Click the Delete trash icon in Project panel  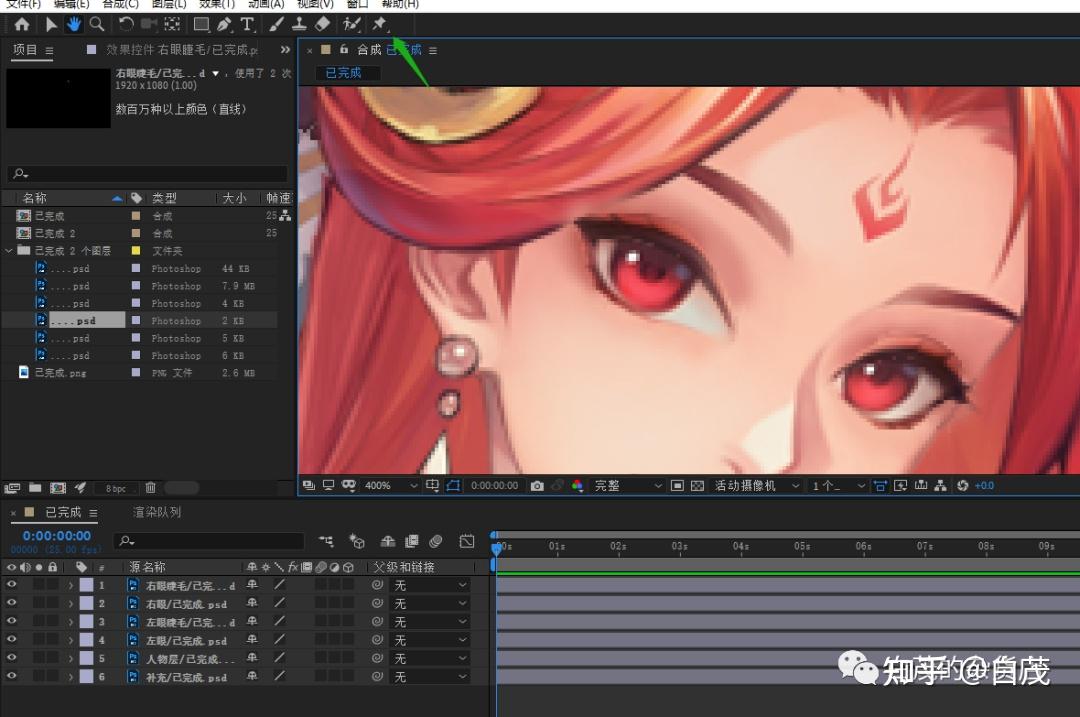pyautogui.click(x=150, y=488)
